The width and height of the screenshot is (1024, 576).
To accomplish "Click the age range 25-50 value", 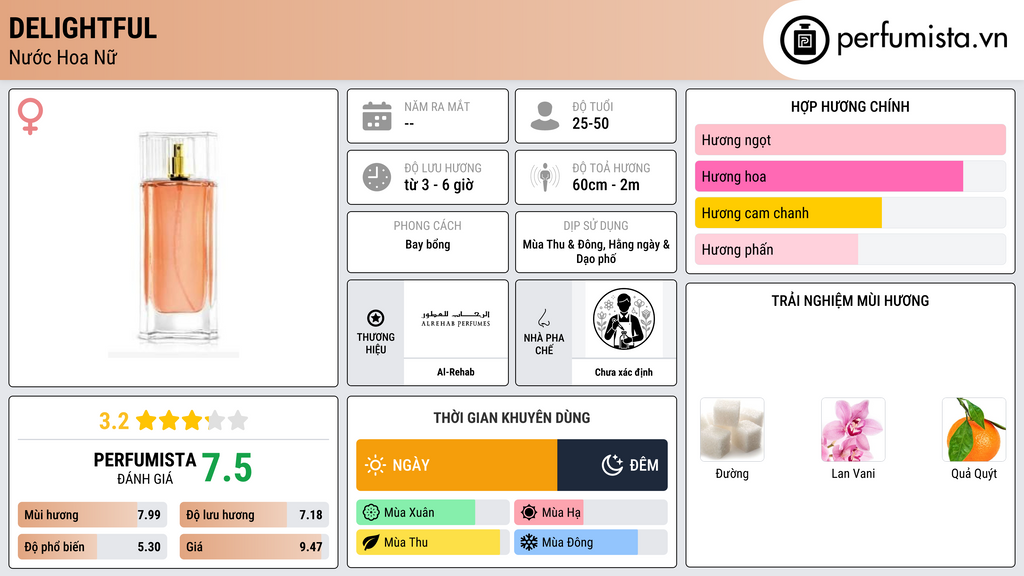I will pyautogui.click(x=590, y=123).
